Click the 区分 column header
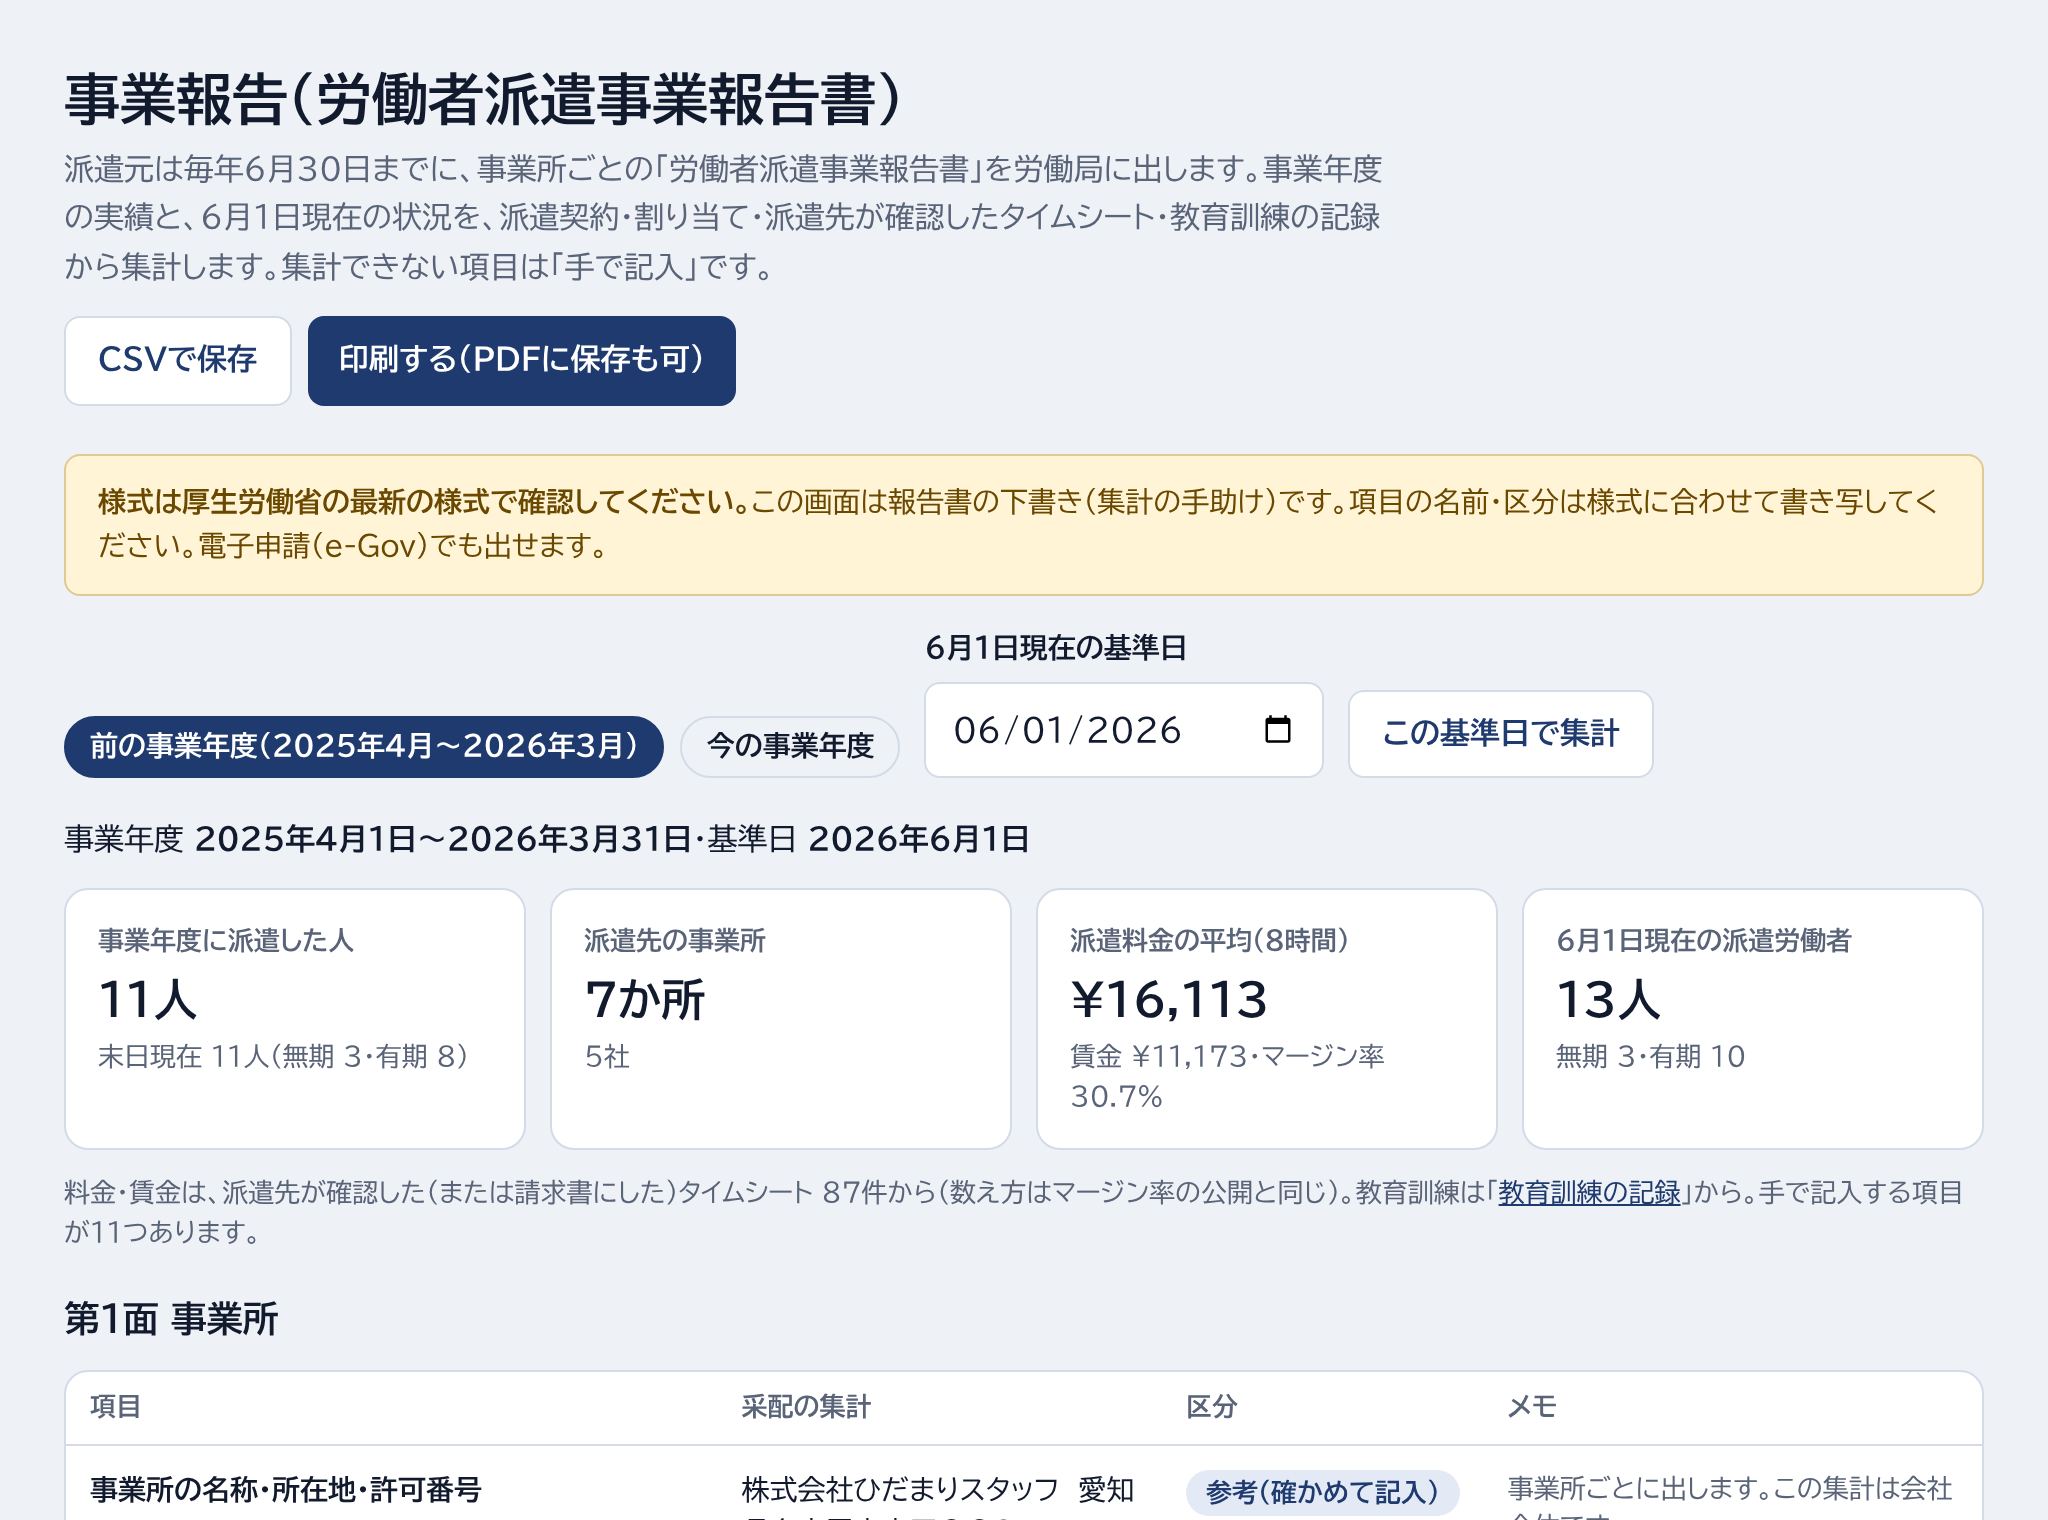 [1212, 1407]
